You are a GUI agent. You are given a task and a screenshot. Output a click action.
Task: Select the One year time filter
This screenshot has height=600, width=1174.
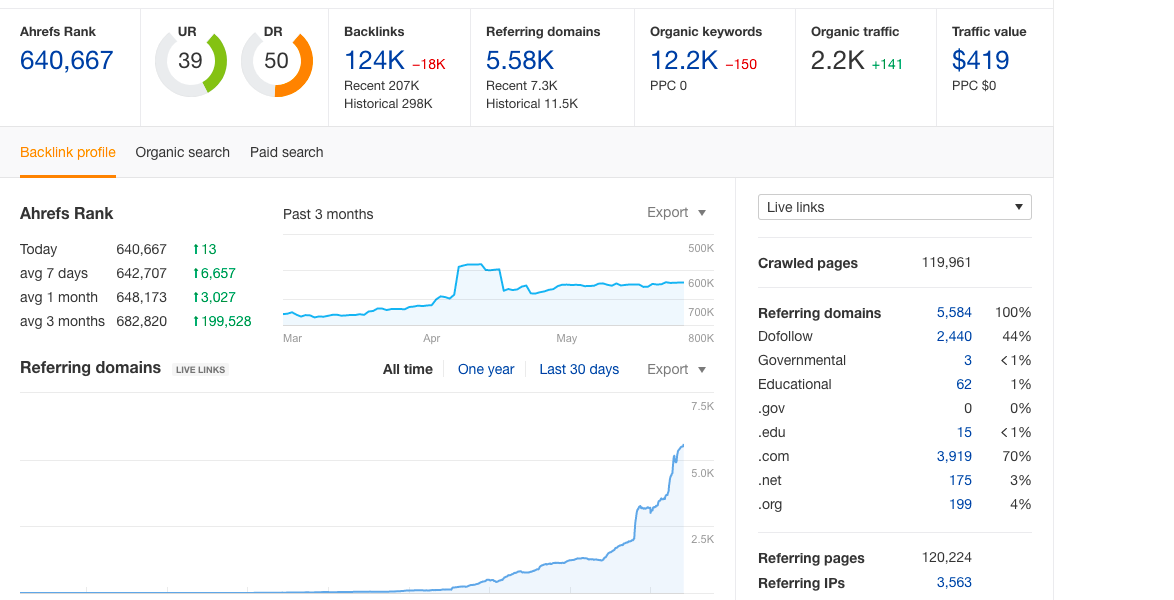coord(486,369)
